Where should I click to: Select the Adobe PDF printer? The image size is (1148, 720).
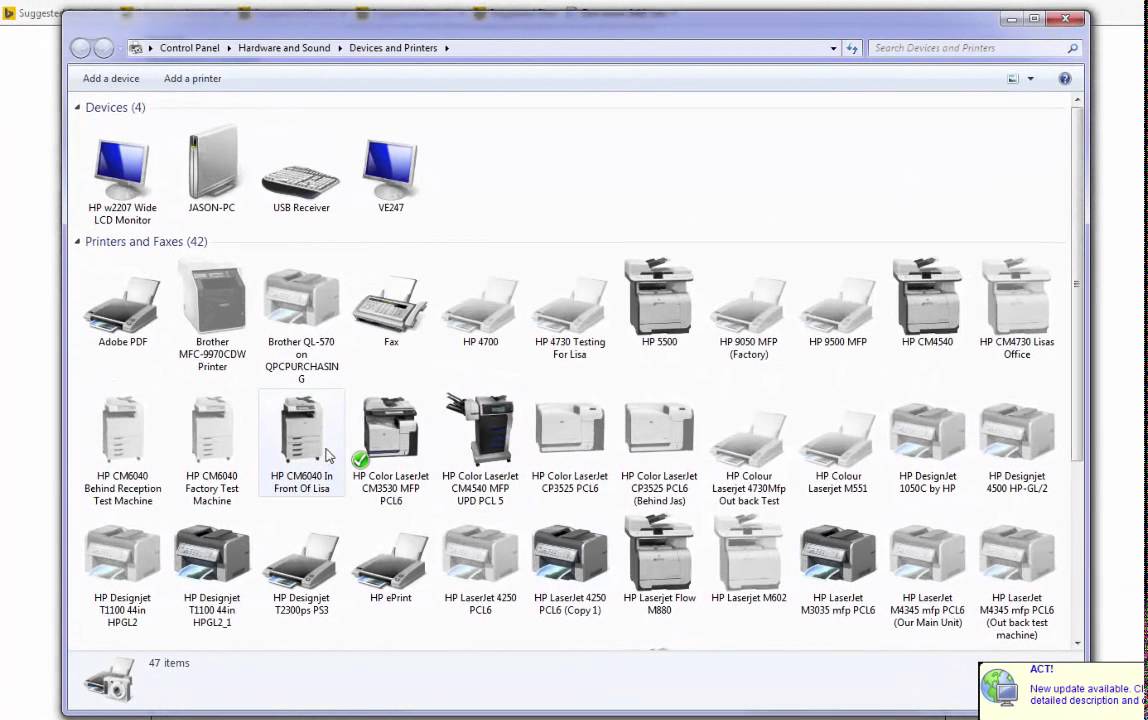point(122,311)
